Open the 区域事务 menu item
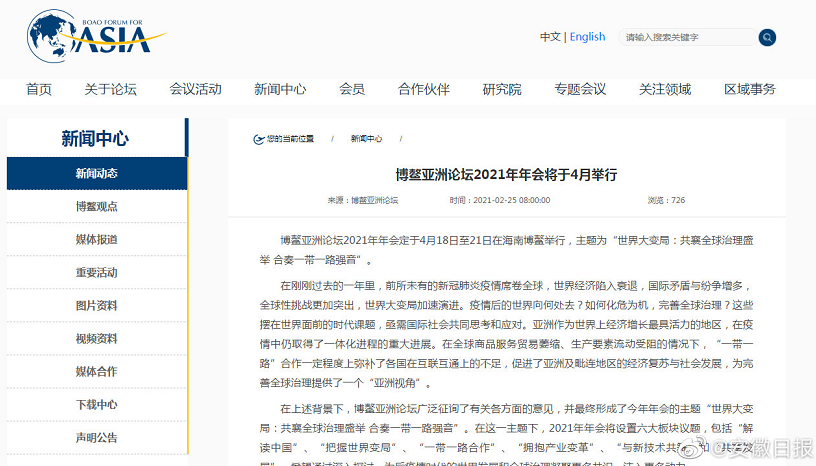 pos(749,89)
